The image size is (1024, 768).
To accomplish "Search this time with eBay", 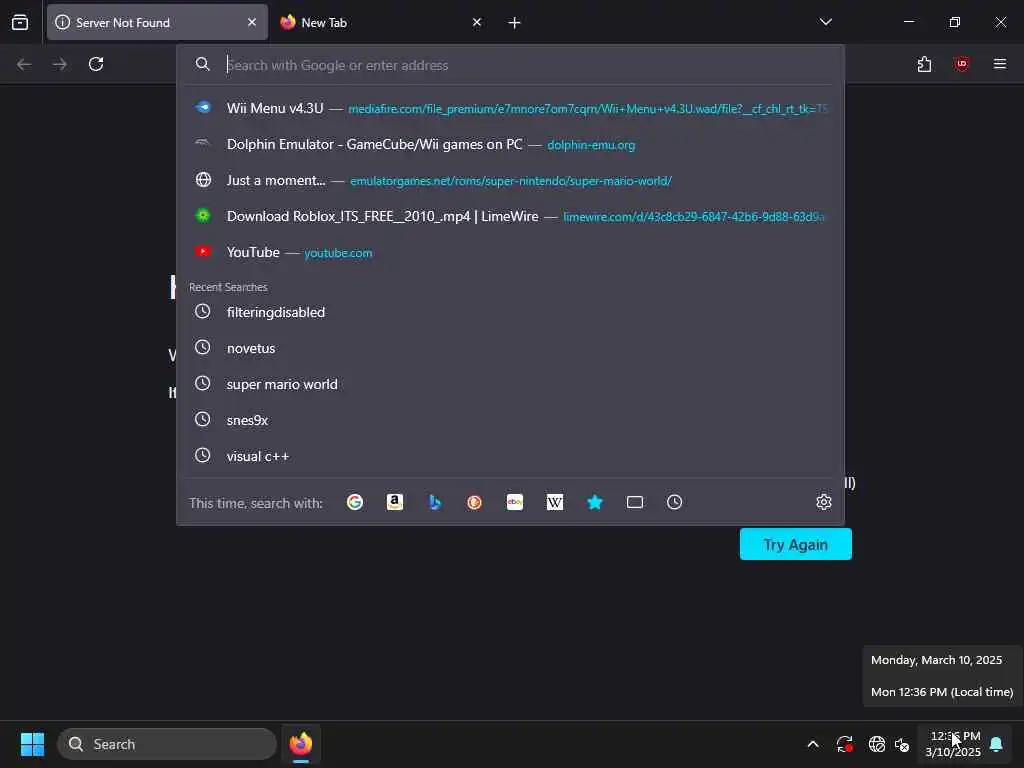I will point(515,502).
